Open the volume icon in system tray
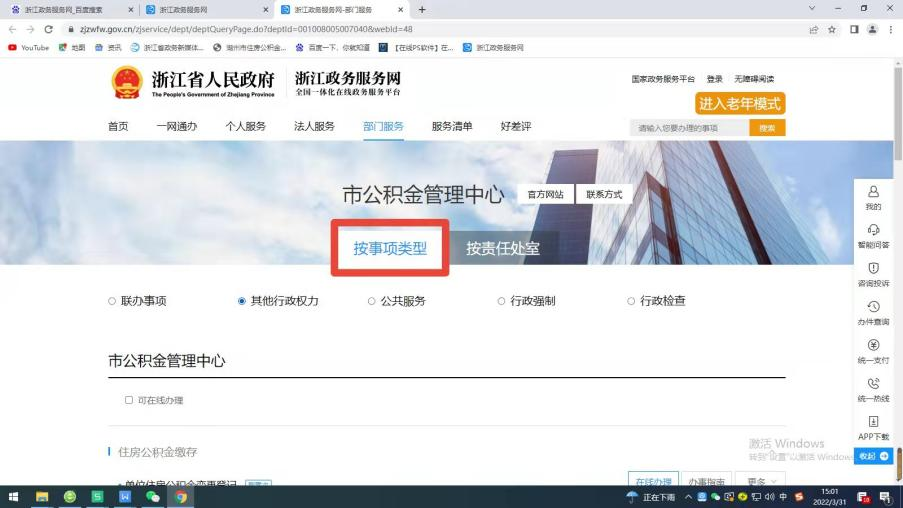 [770, 497]
